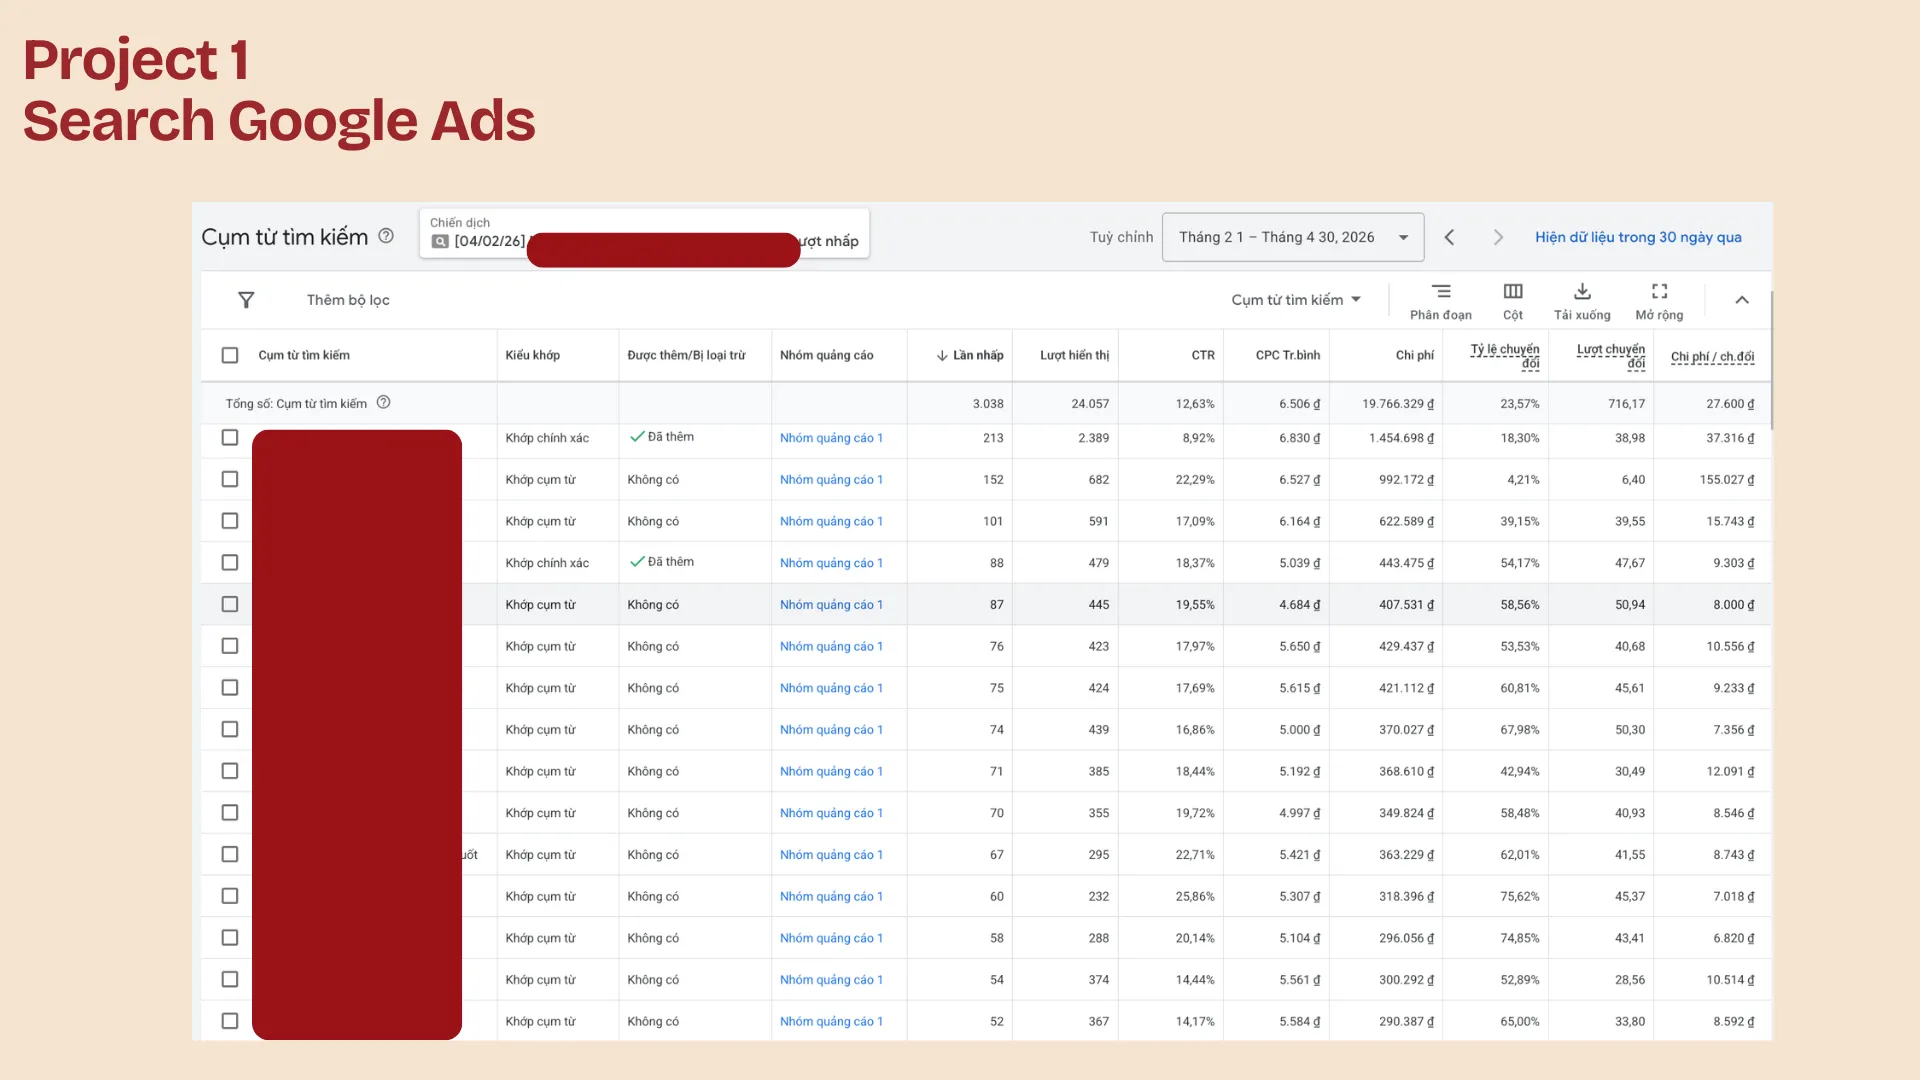1920x1080 pixels.
Task: Click the cost per conversion value 155.027 đ
Action: click(1727, 480)
